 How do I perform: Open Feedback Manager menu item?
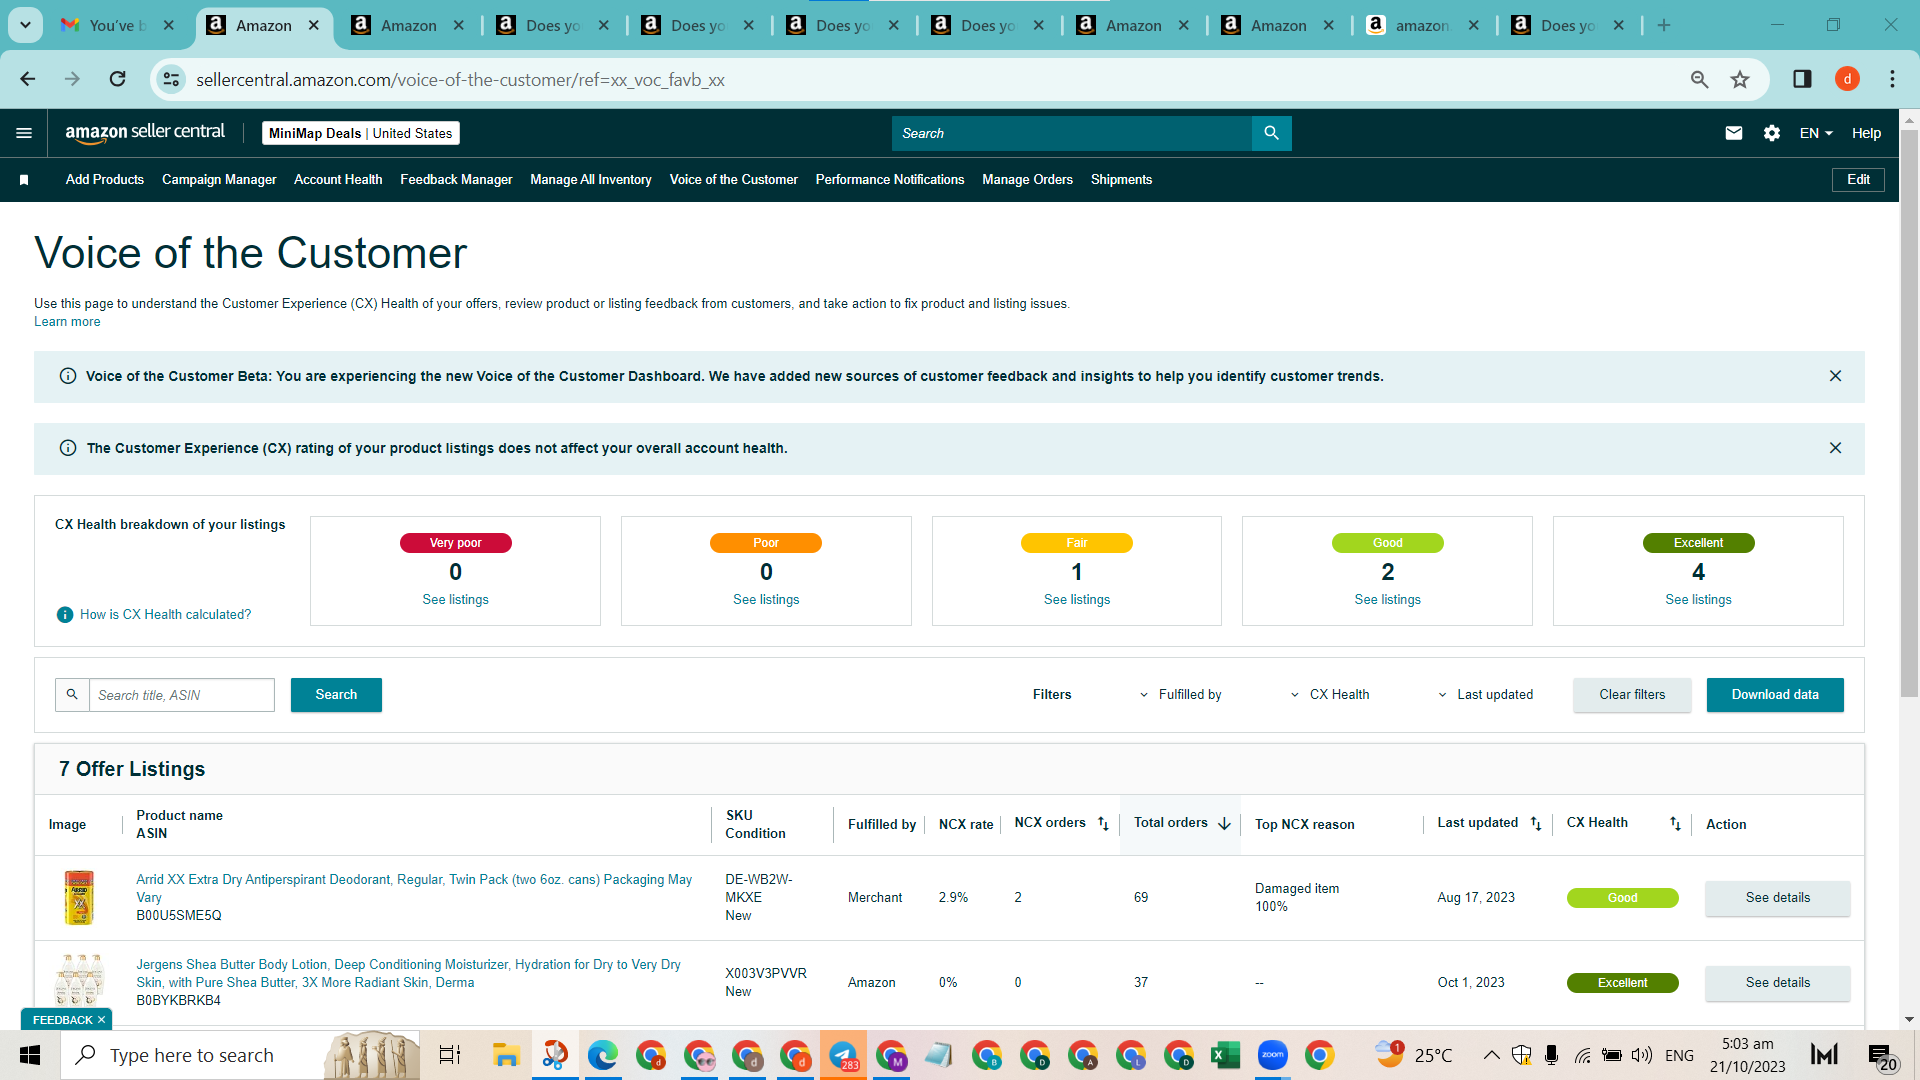(456, 180)
